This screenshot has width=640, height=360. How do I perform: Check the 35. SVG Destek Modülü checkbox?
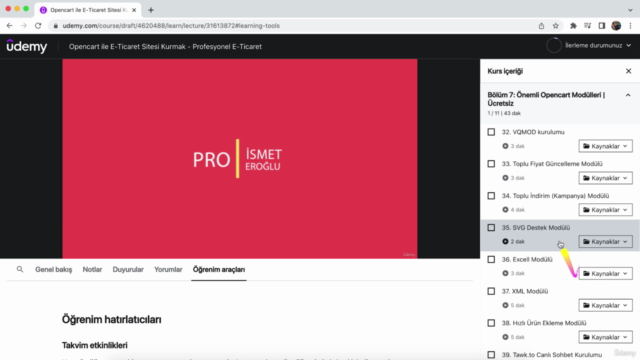coord(491,227)
